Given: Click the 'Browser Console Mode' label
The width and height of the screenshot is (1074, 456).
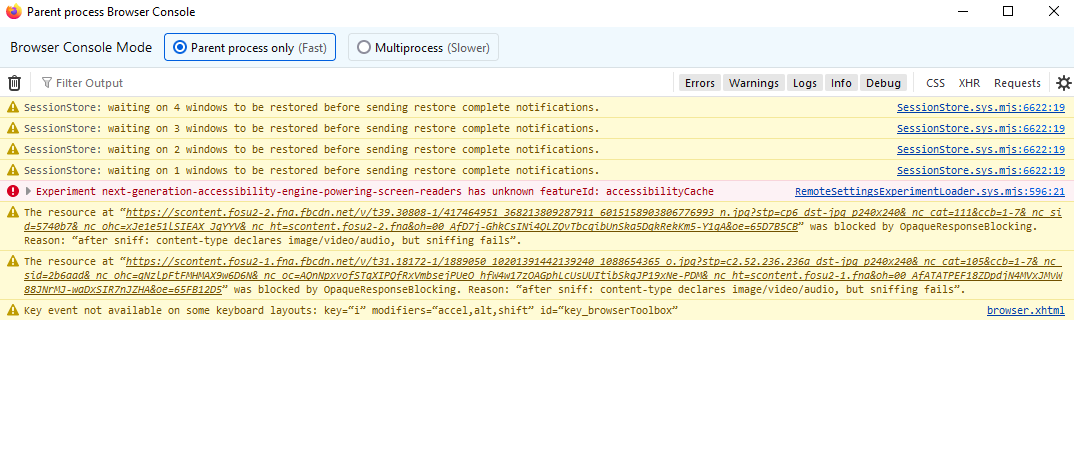Looking at the screenshot, I should tap(81, 47).
